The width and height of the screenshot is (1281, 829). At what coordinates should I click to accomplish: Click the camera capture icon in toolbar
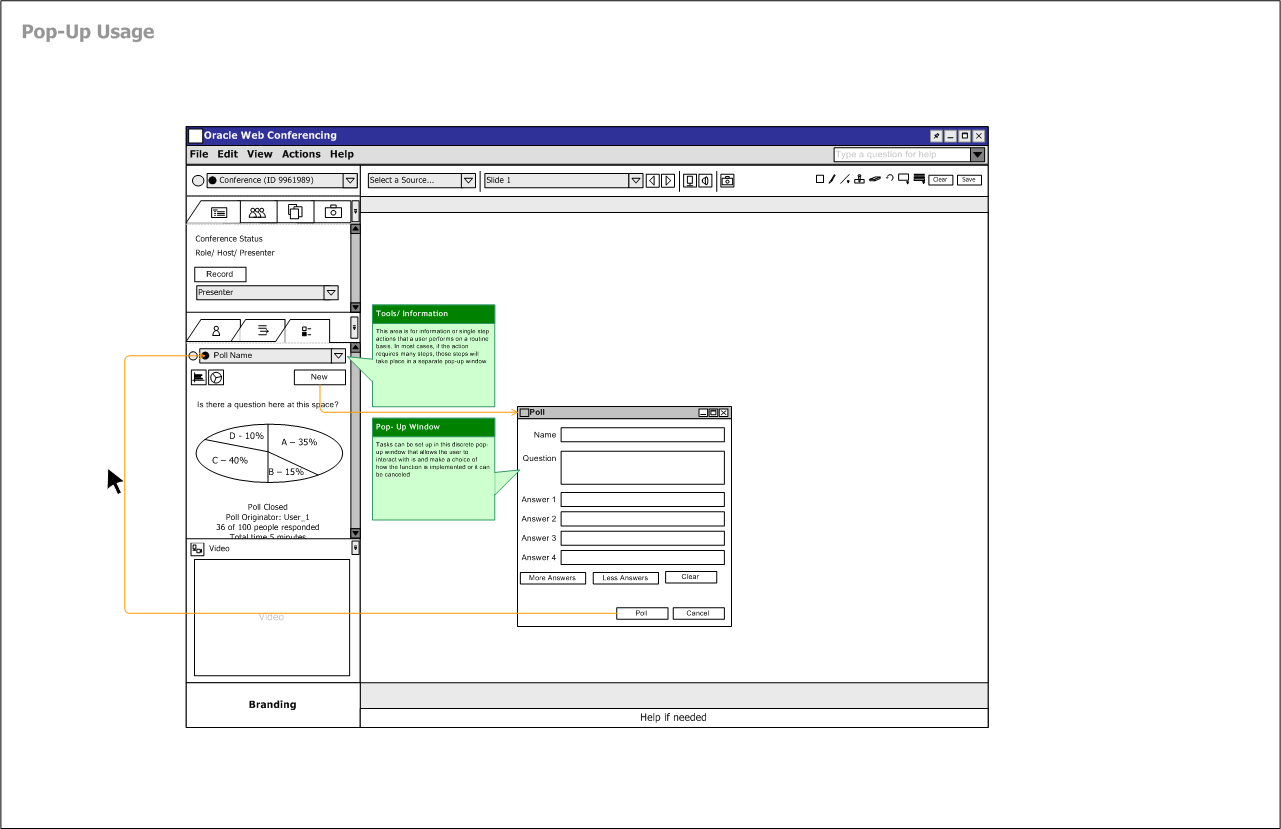click(727, 180)
